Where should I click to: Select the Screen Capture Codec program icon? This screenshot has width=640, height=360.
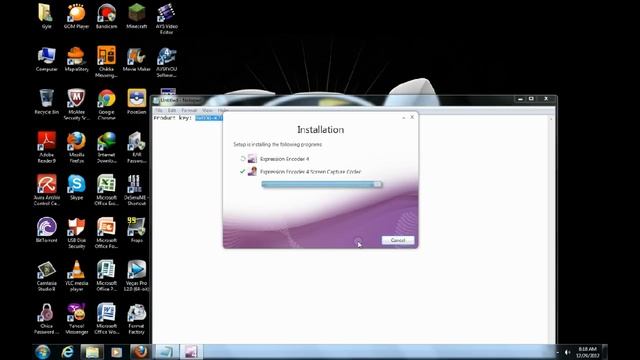pyautogui.click(x=252, y=171)
